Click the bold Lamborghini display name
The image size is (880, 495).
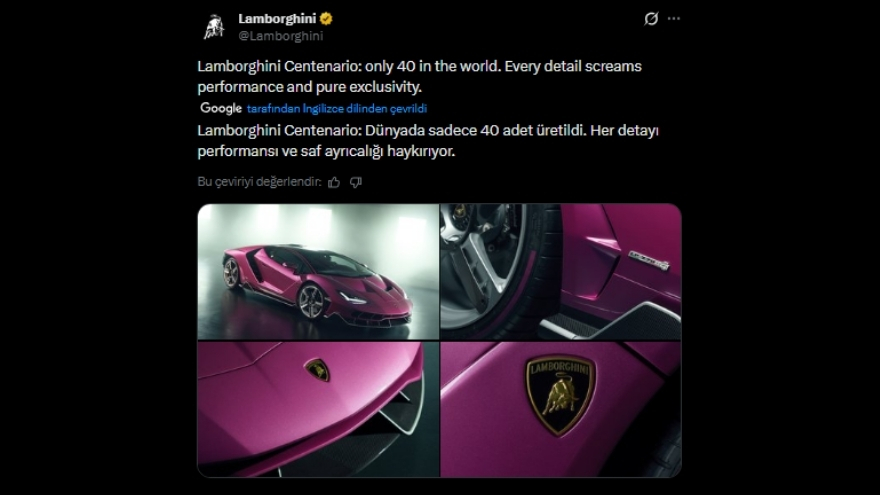(277, 19)
